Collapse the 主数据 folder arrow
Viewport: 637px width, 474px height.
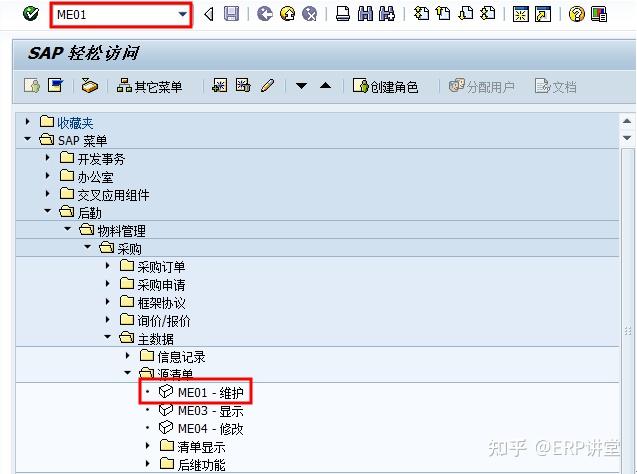108,337
